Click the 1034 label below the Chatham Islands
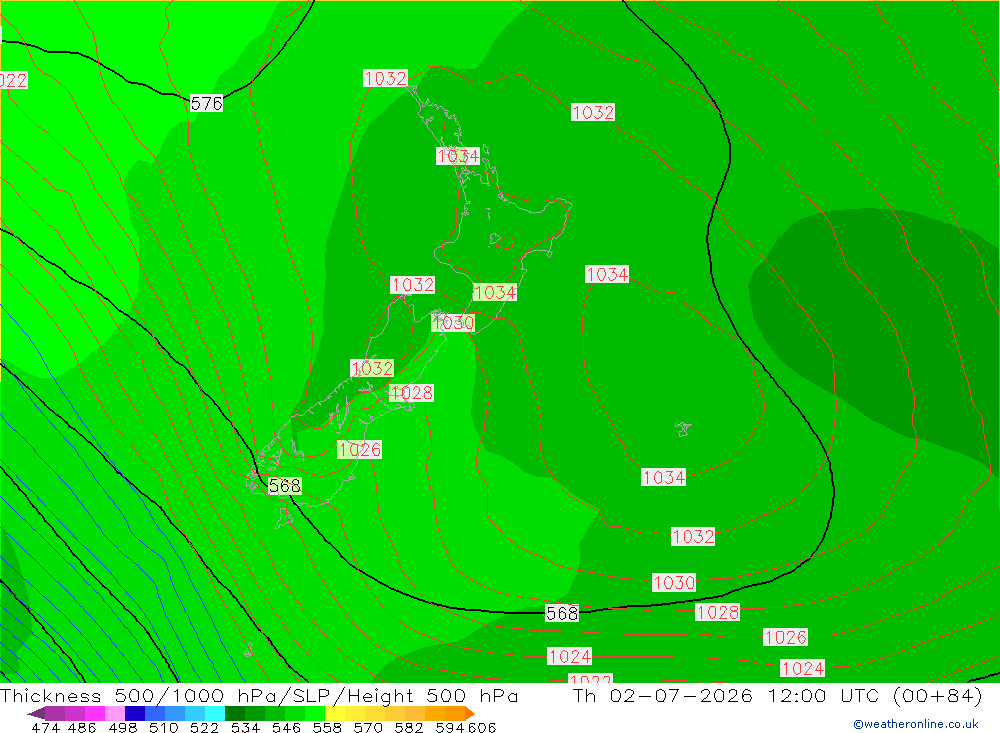1000x733 pixels. (x=664, y=477)
